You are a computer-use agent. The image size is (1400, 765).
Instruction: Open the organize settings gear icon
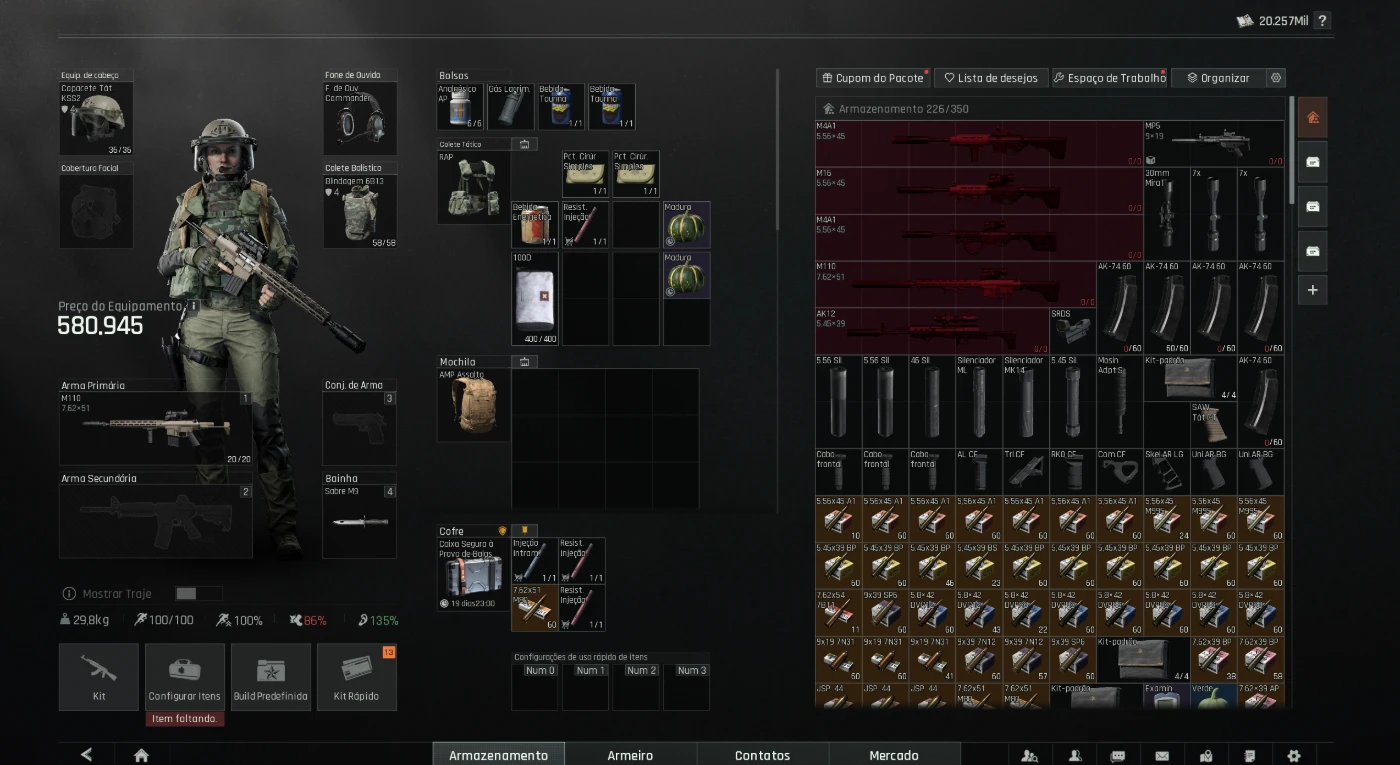tap(1275, 78)
